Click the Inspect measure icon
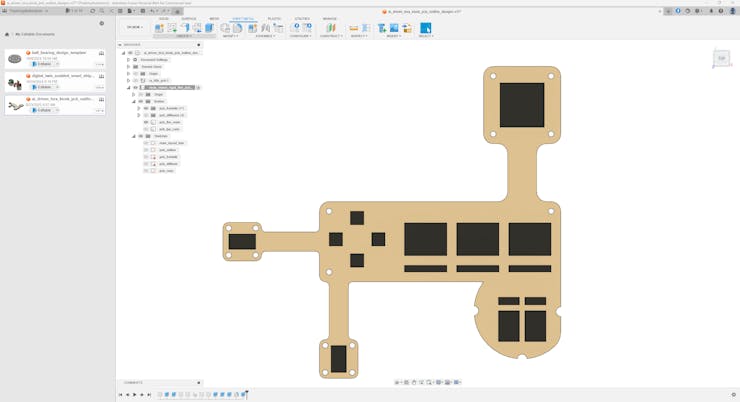Screen dimensions: 740x402 [x=354, y=28]
